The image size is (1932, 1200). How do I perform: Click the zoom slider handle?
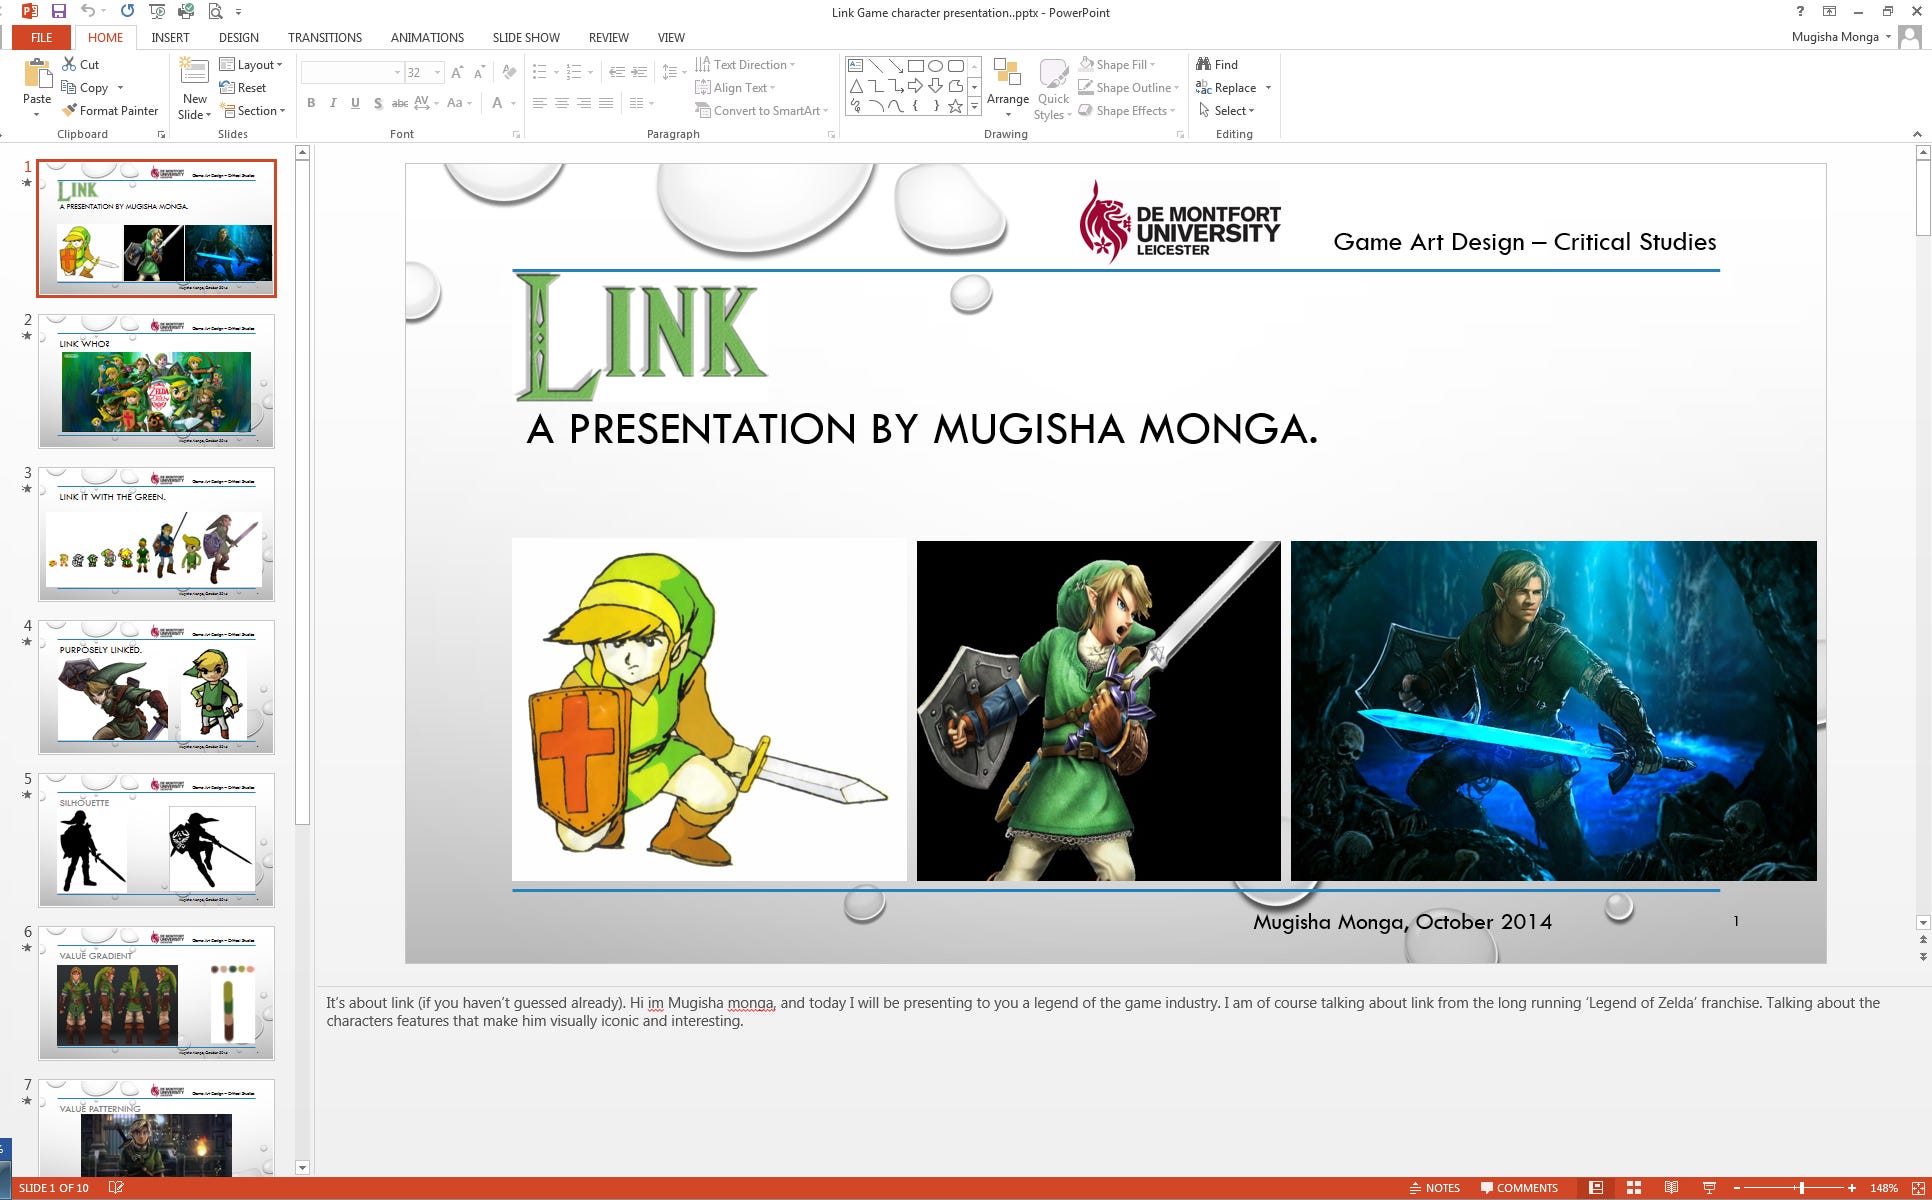tap(1802, 1188)
